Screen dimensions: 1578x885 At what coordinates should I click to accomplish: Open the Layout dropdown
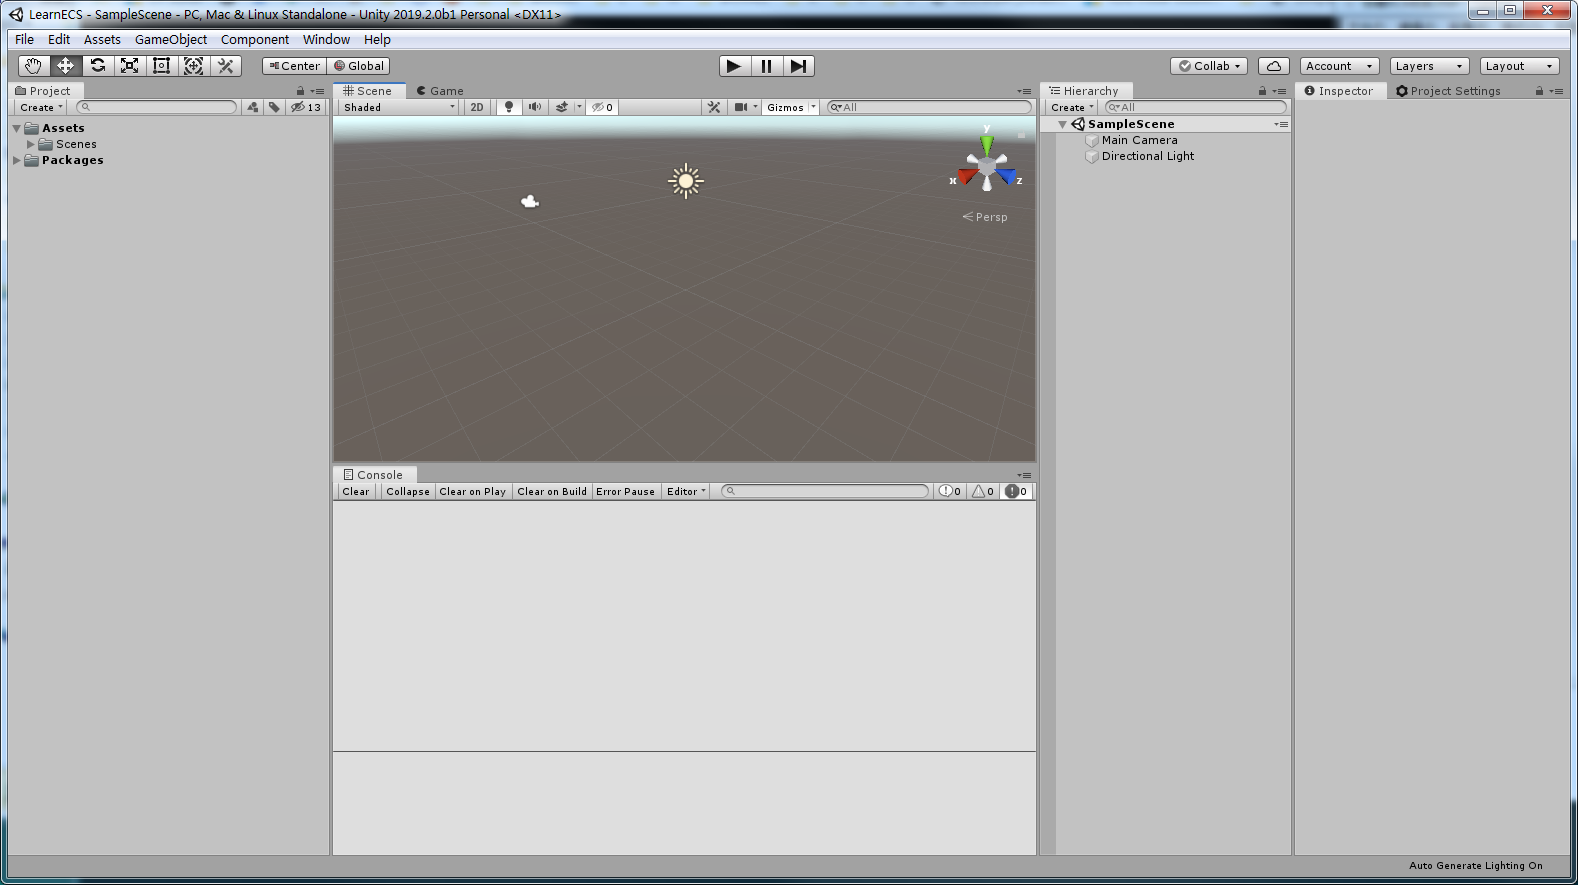point(1520,66)
